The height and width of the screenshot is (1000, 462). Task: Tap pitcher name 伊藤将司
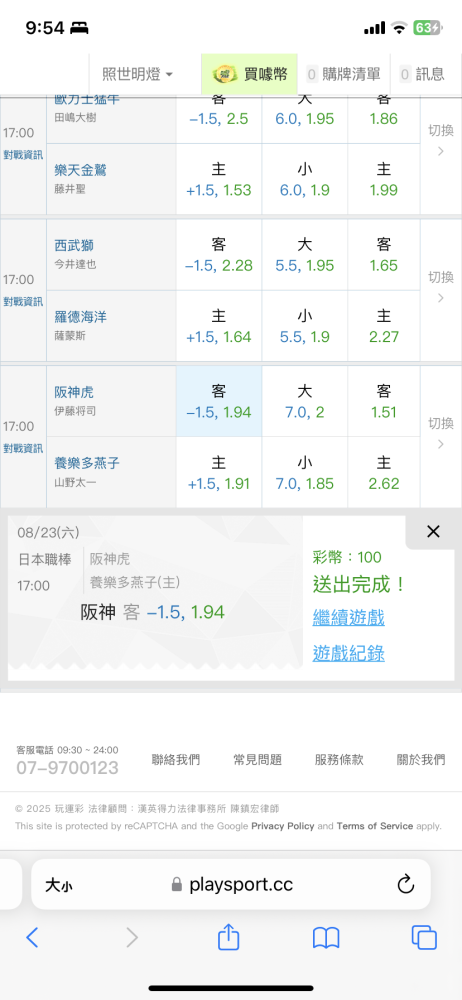click(75, 411)
